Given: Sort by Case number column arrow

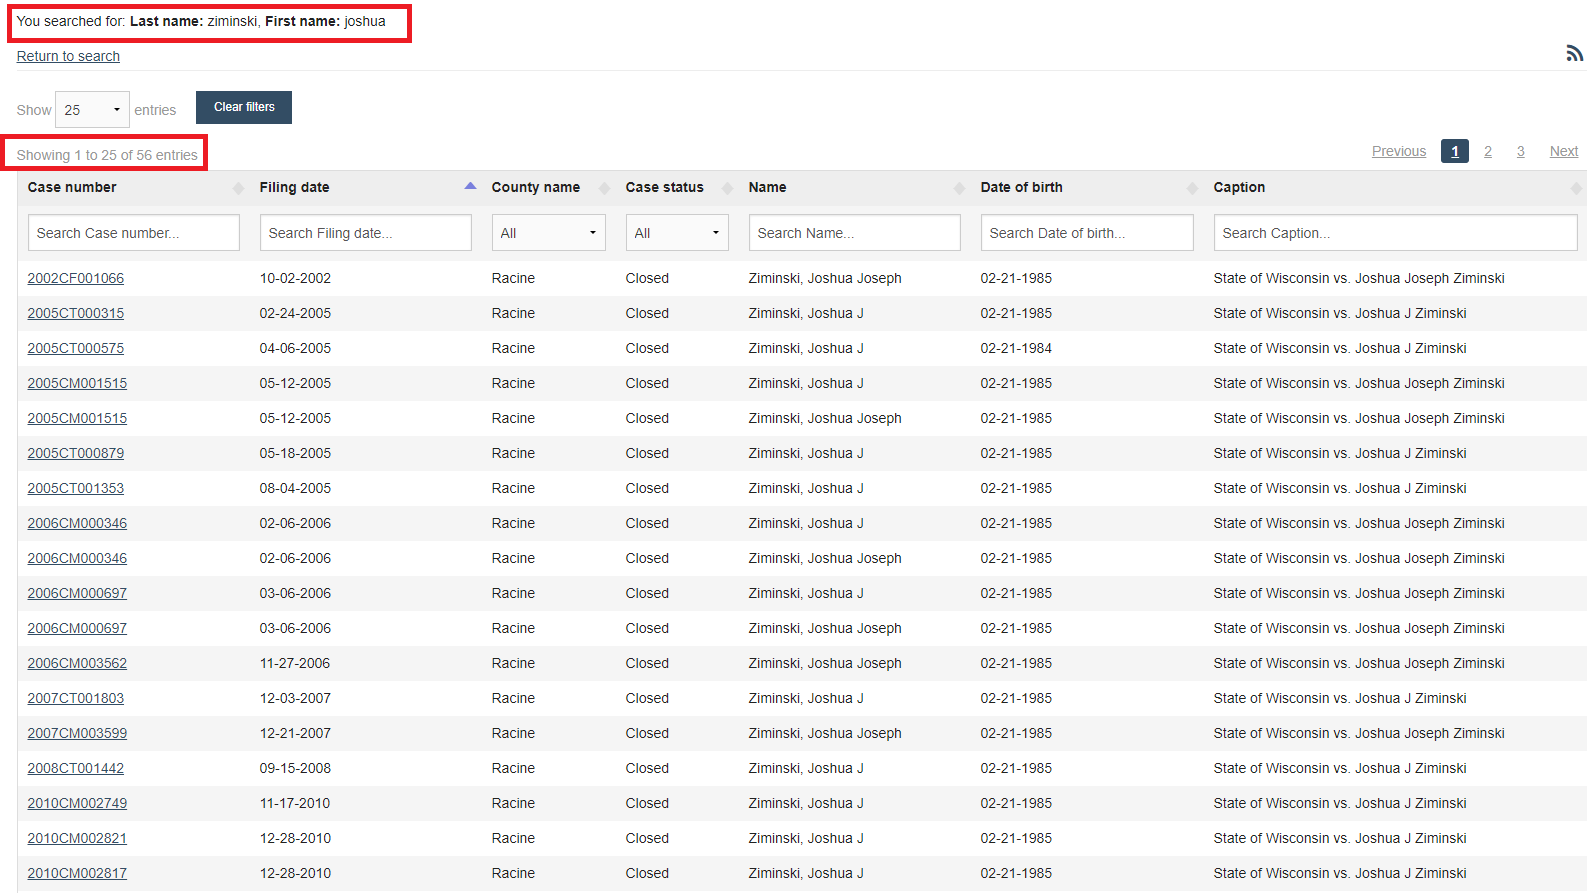Looking at the screenshot, I should click(x=238, y=188).
